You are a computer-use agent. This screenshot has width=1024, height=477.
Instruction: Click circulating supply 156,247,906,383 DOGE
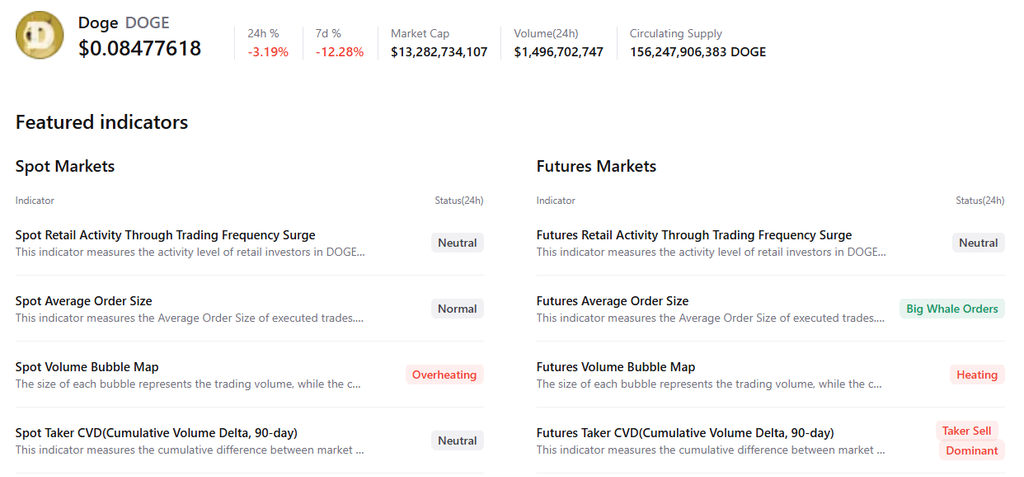(x=697, y=52)
